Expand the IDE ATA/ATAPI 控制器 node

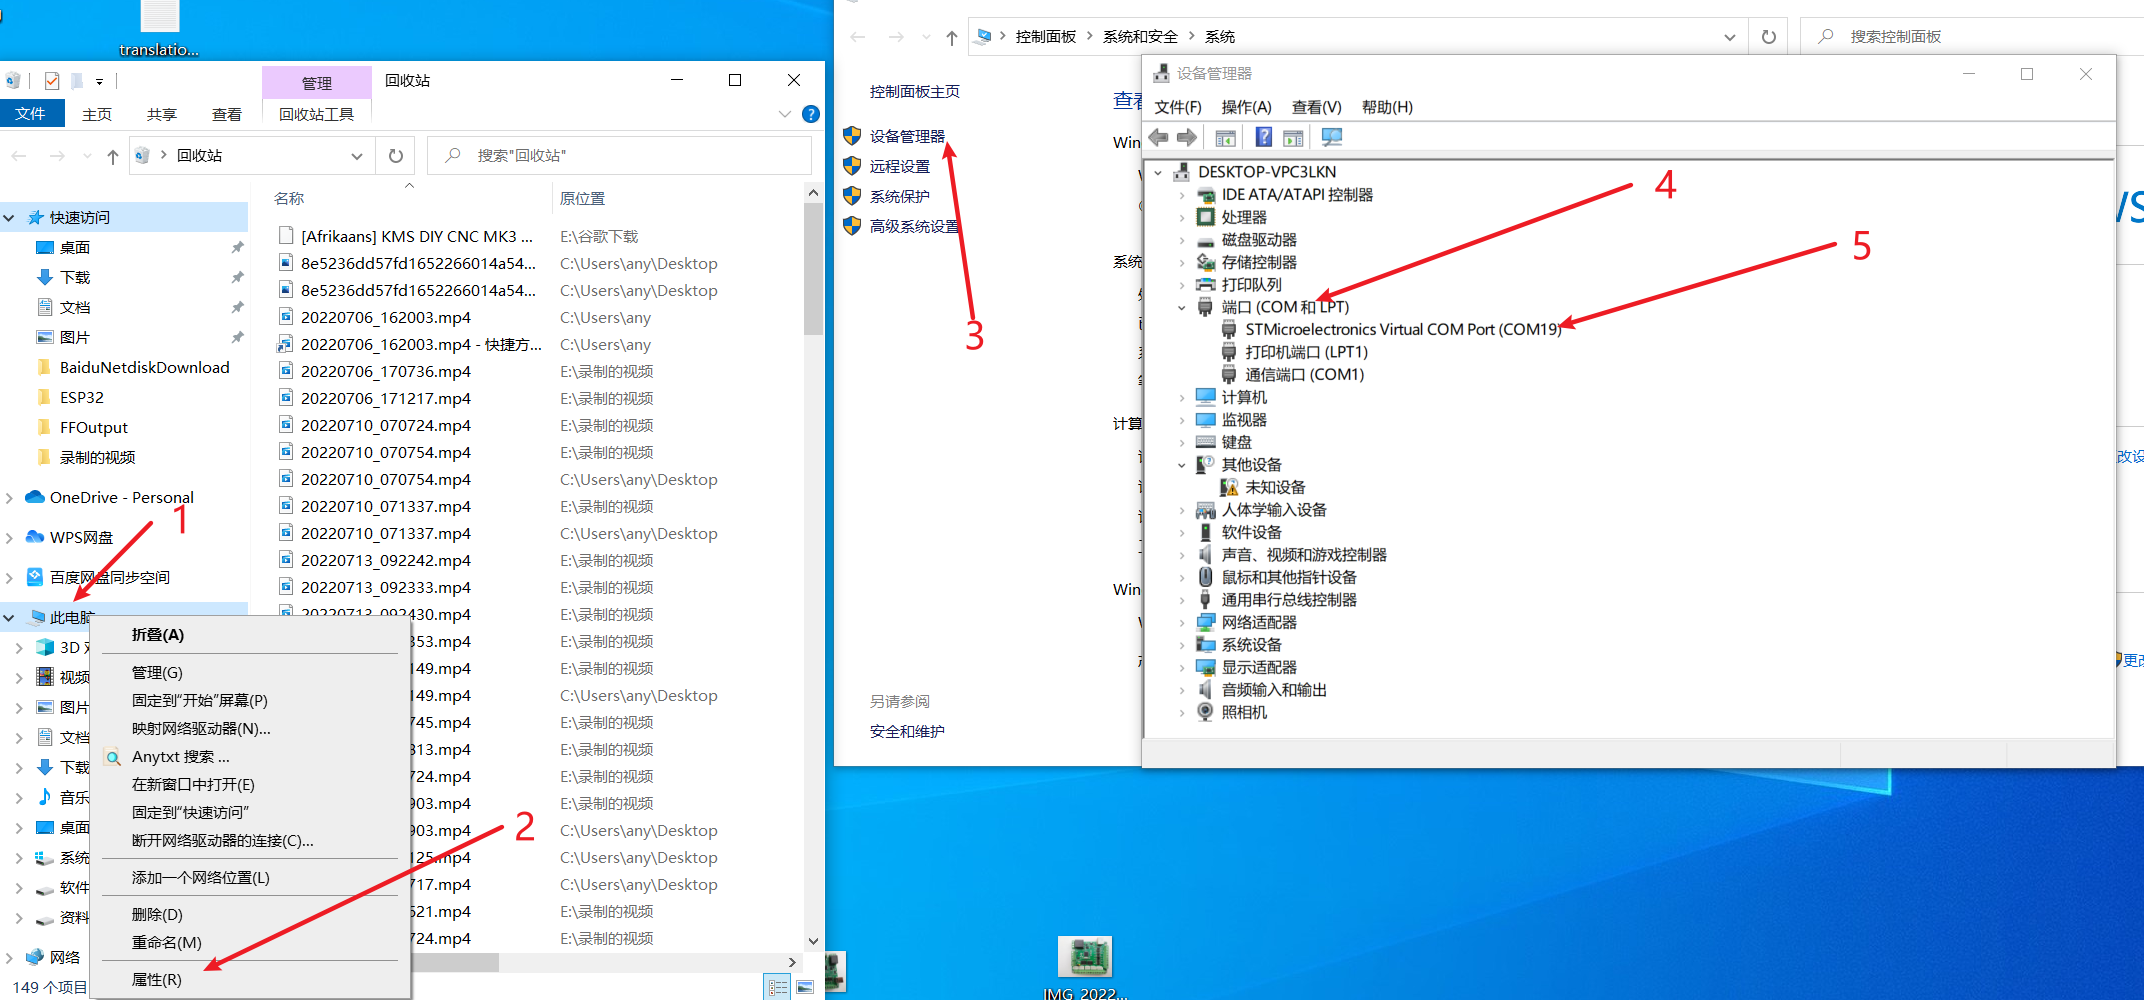(1182, 195)
